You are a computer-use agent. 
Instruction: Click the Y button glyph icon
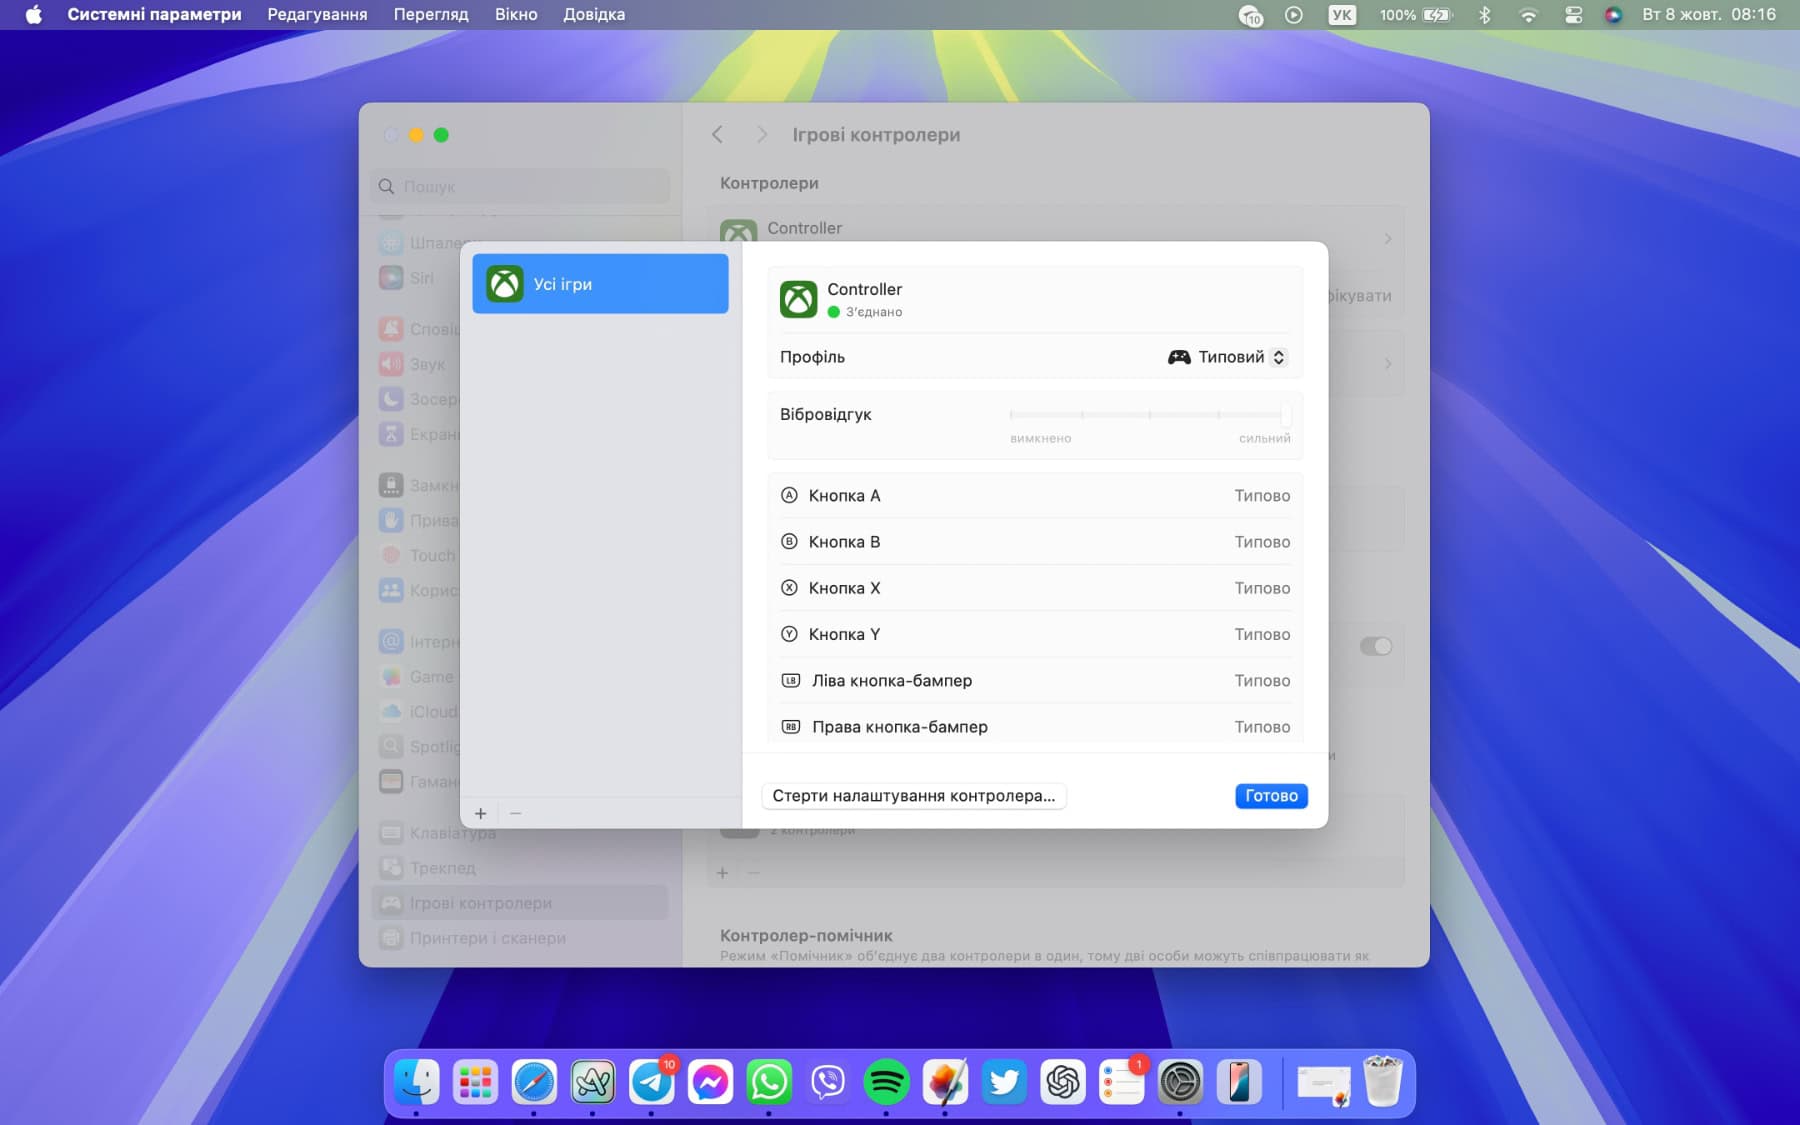pos(789,634)
